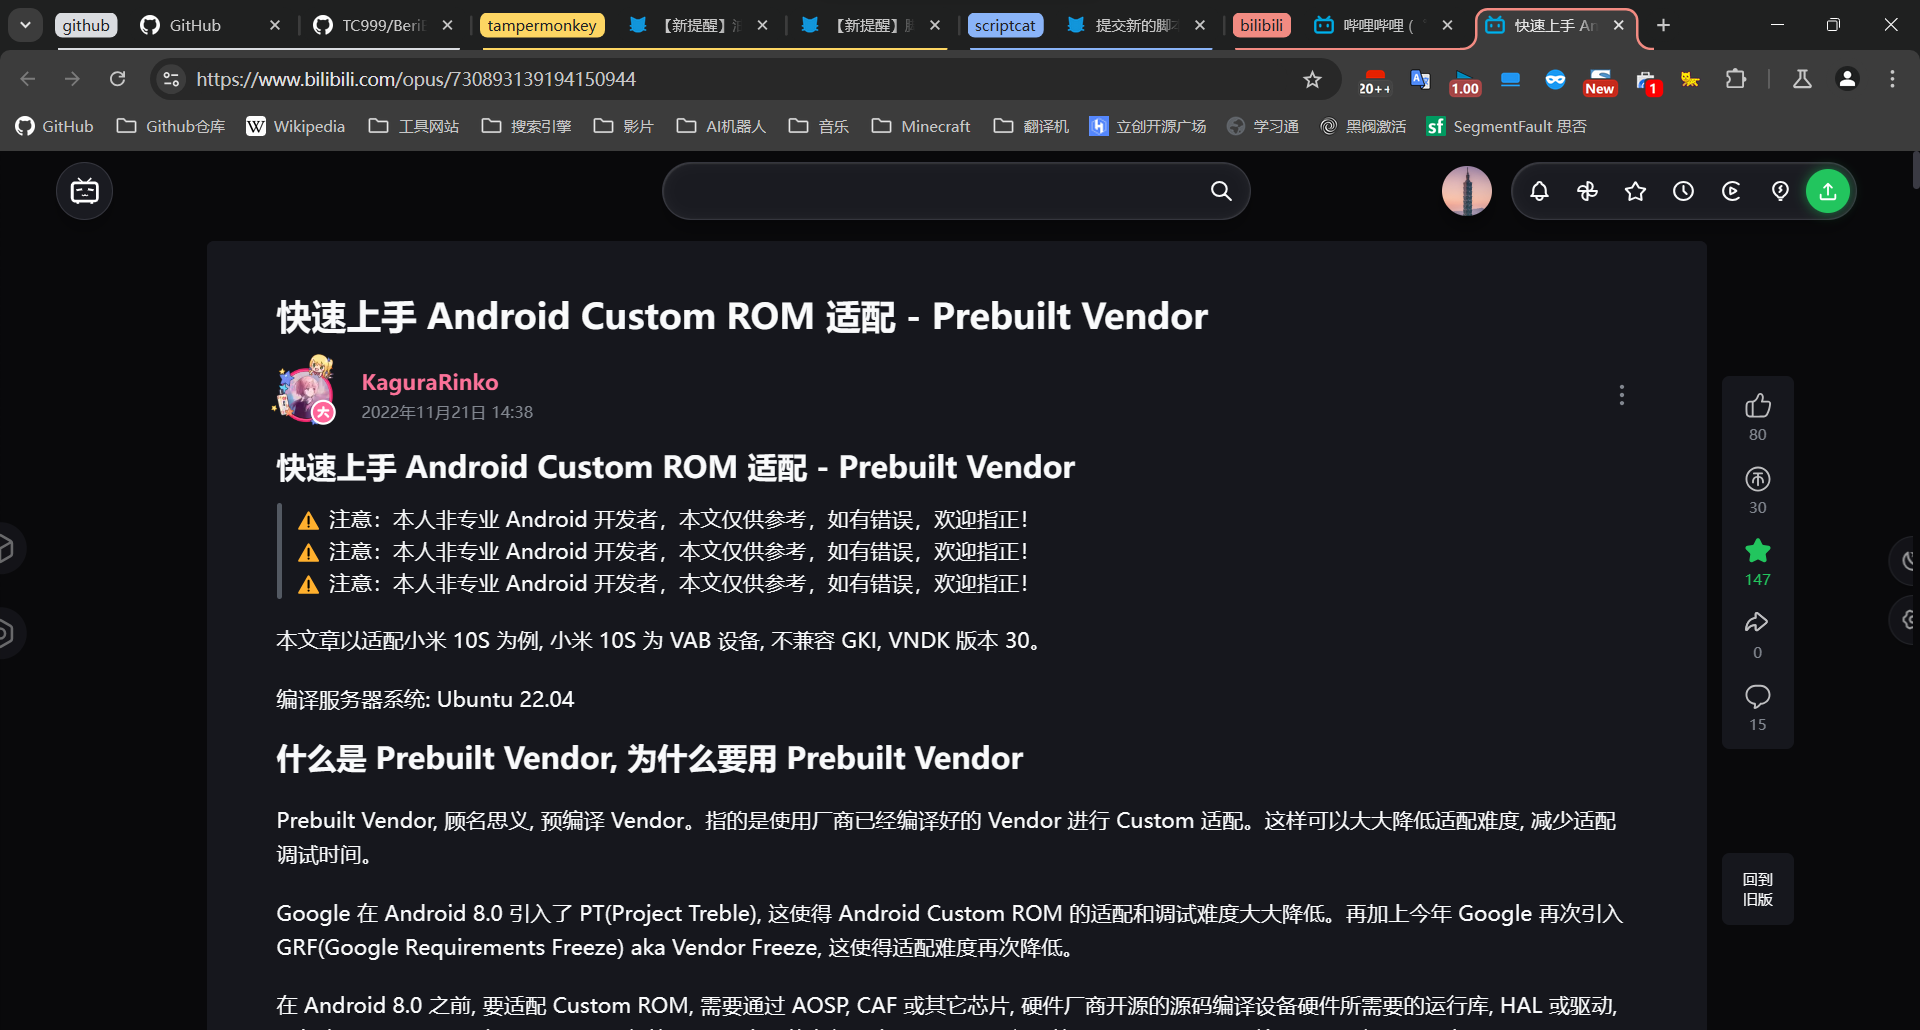This screenshot has height=1030, width=1920.
Task: Bookmark this page with address bar star
Action: click(1312, 79)
